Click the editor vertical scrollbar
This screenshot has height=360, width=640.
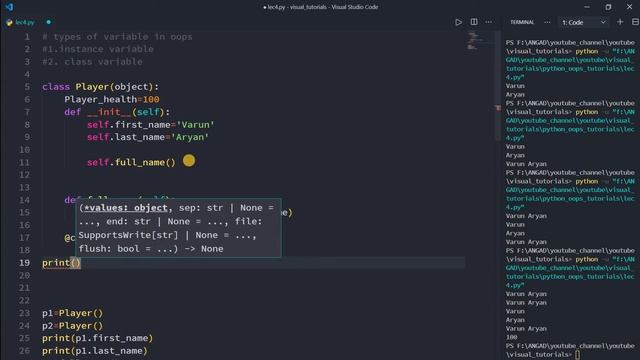(x=498, y=86)
